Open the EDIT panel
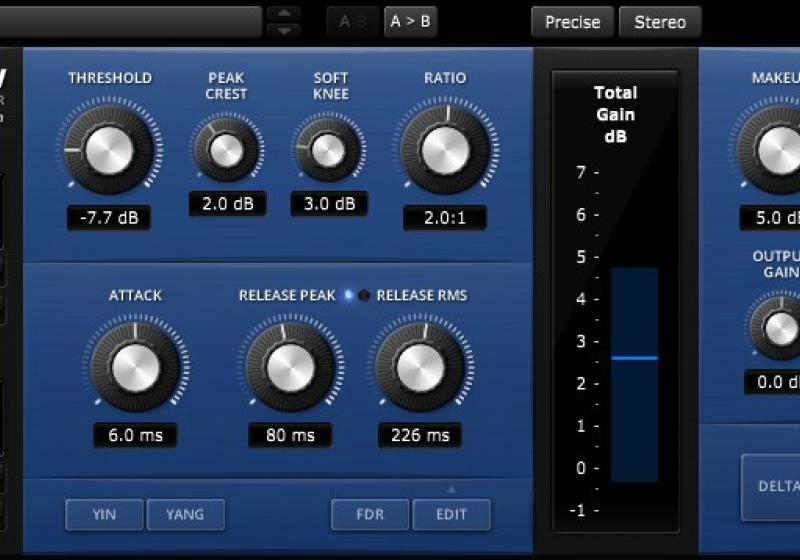 [451, 514]
